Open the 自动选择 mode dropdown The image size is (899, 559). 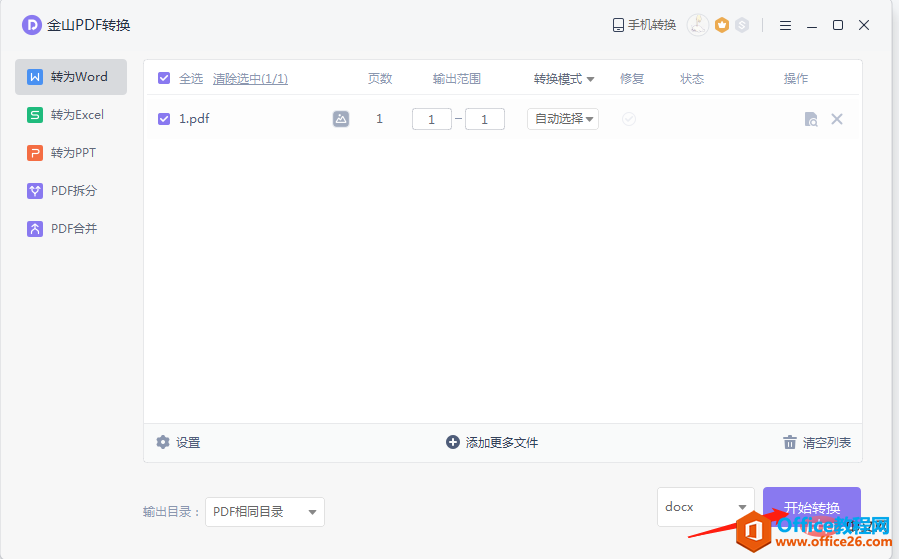pos(563,119)
